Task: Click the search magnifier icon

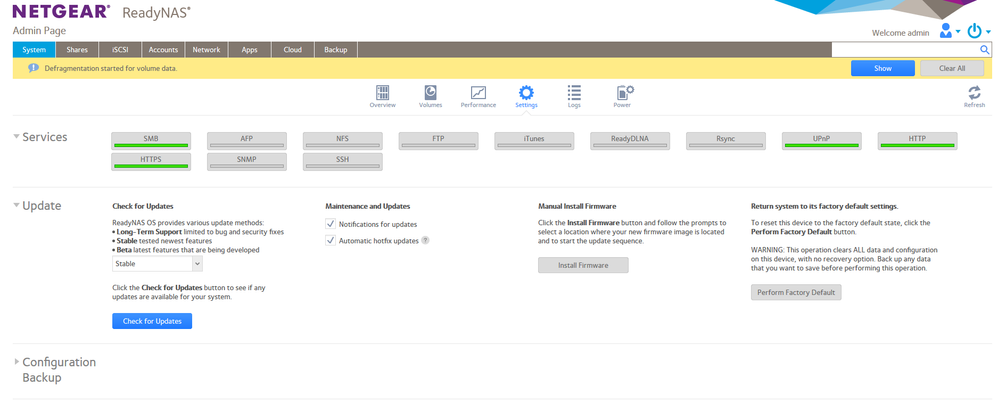Action: (x=985, y=49)
